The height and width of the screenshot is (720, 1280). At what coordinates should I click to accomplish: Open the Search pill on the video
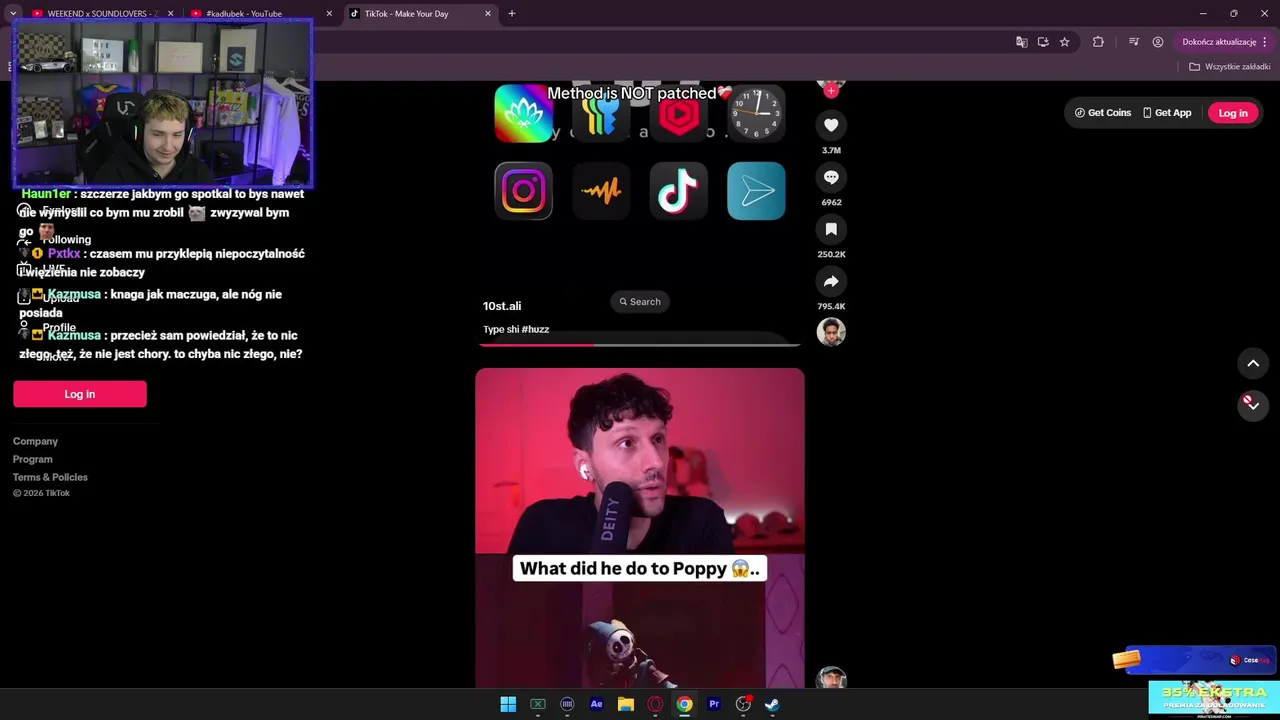pos(640,302)
